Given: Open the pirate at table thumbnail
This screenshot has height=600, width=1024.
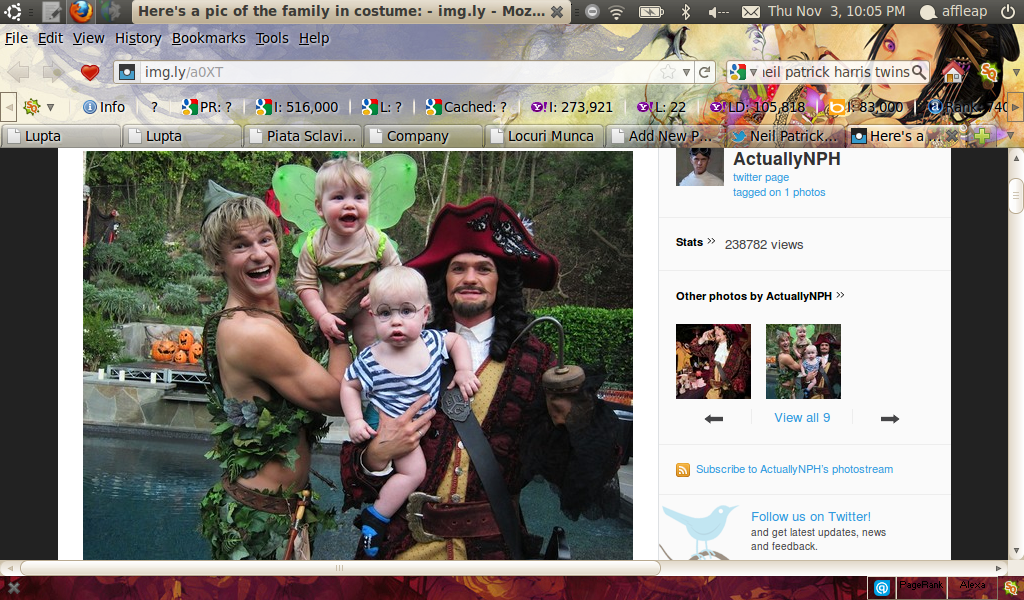Looking at the screenshot, I should point(713,361).
